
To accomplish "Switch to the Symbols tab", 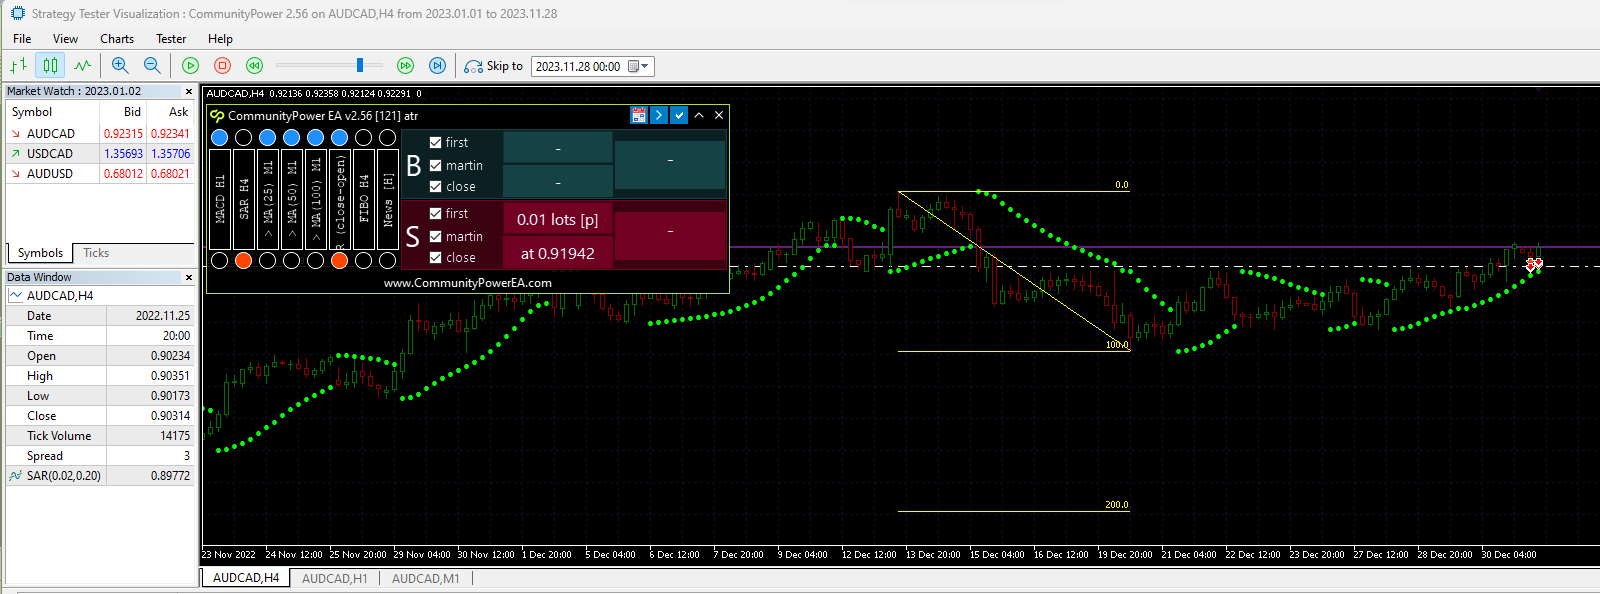I will (40, 253).
